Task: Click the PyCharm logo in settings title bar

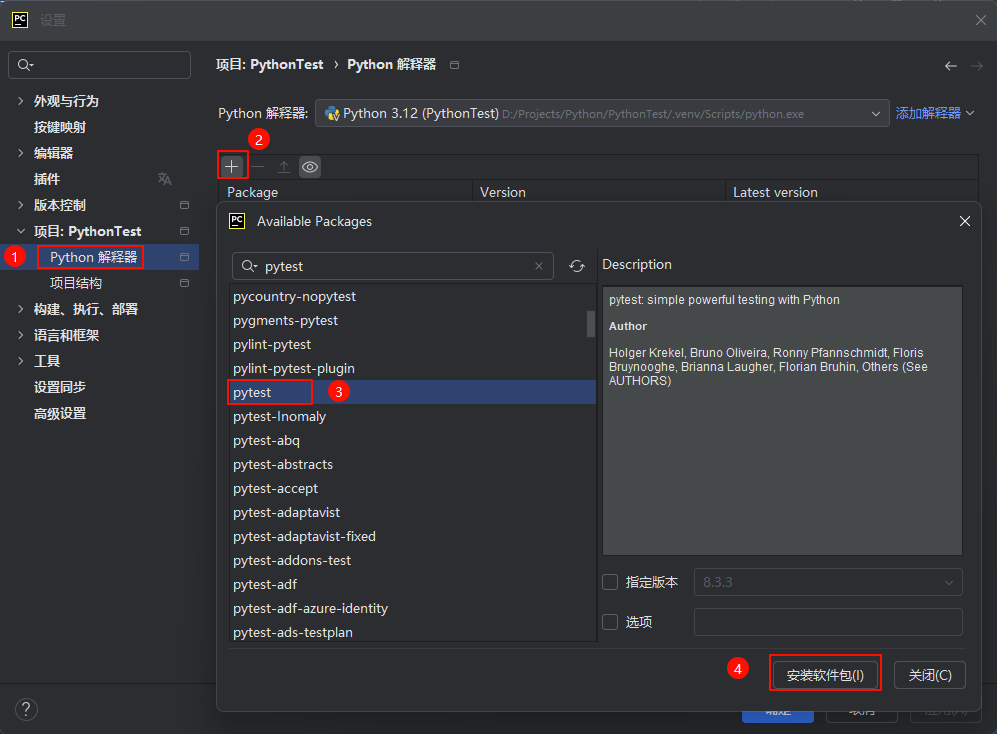Action: 20,20
